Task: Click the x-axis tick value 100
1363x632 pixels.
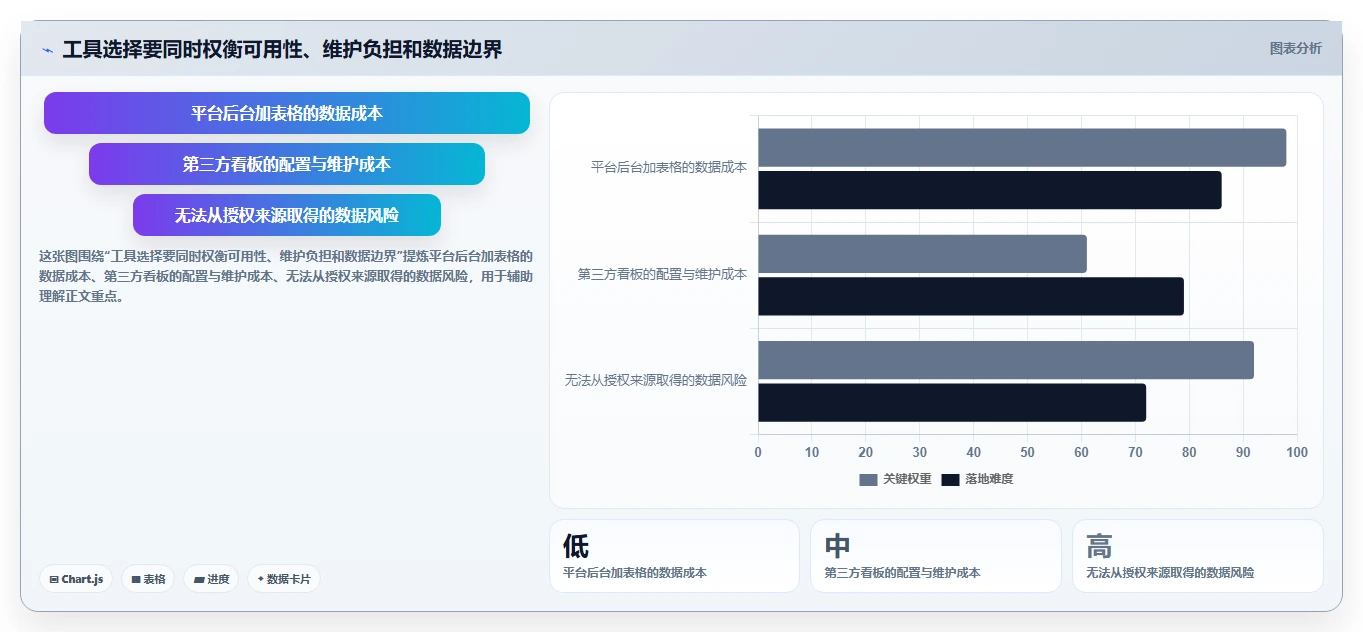Action: 1297,453
